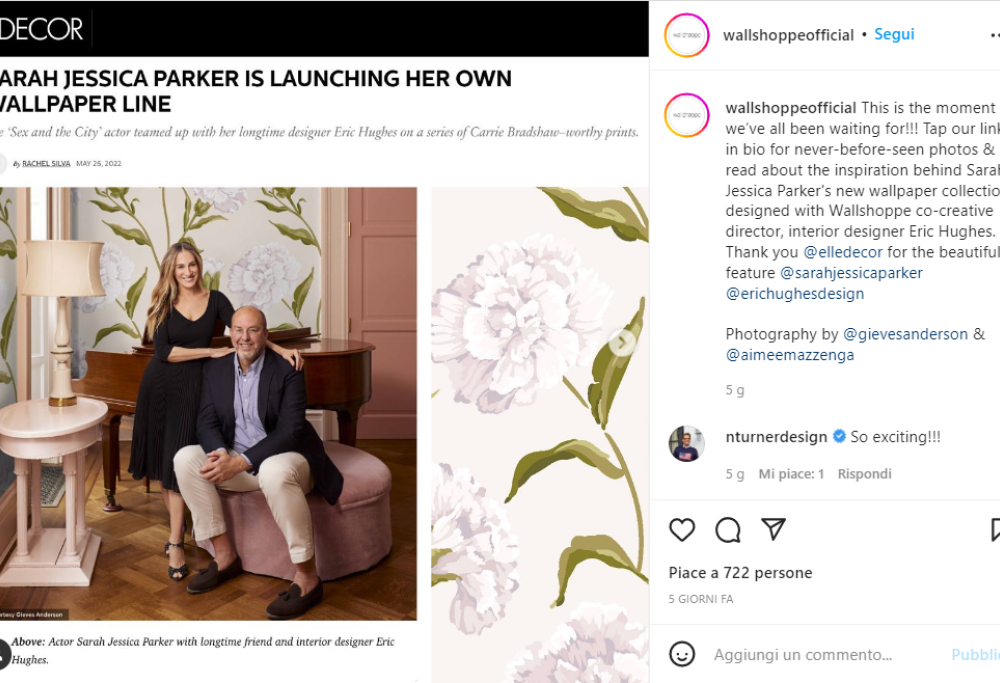Open @erichughesdesign mention link
This screenshot has height=683, width=1000.
[795, 294]
